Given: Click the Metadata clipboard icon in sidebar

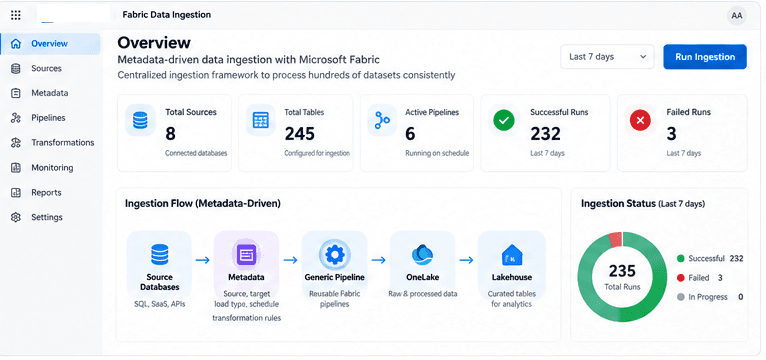Looking at the screenshot, I should [16, 93].
